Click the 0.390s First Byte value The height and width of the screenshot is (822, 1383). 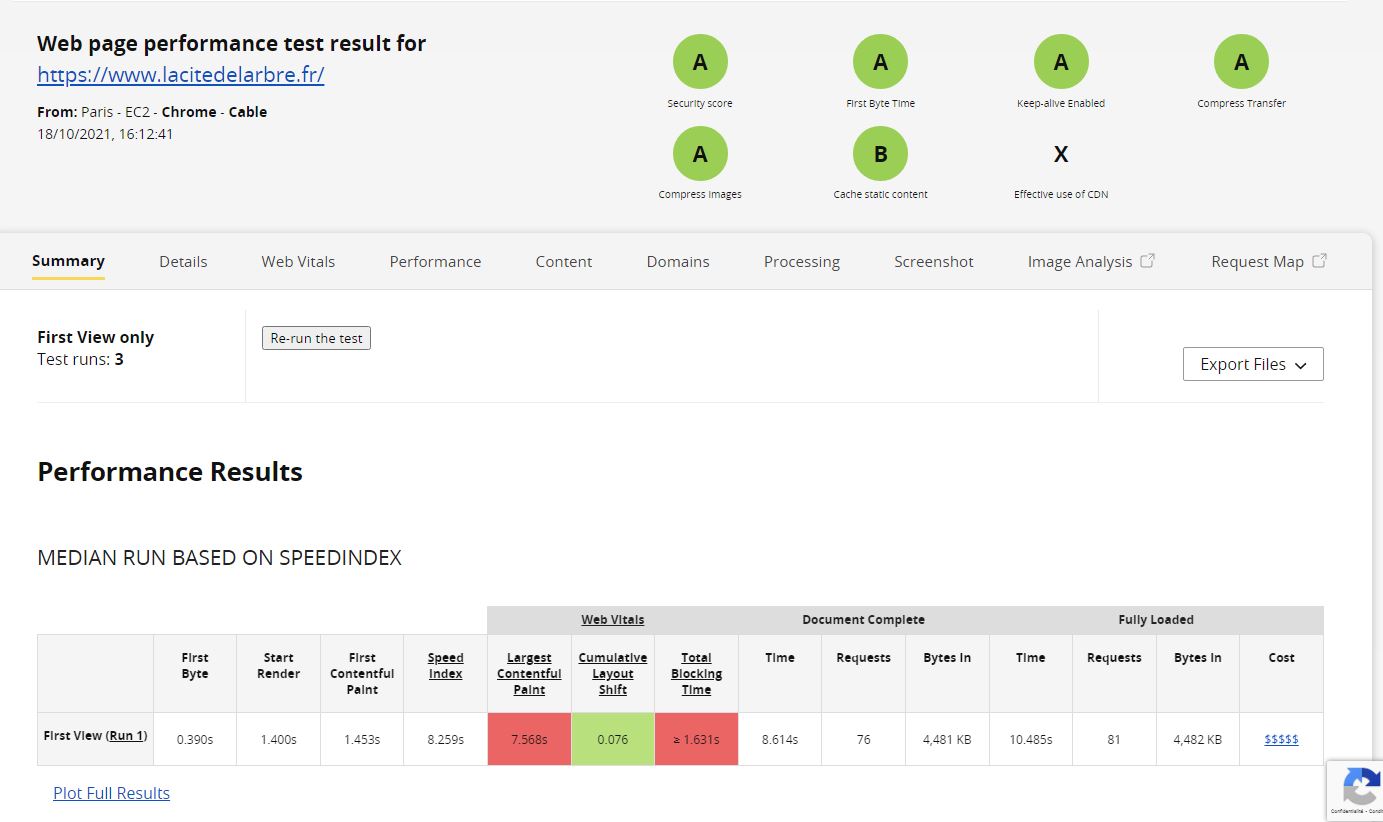point(195,740)
